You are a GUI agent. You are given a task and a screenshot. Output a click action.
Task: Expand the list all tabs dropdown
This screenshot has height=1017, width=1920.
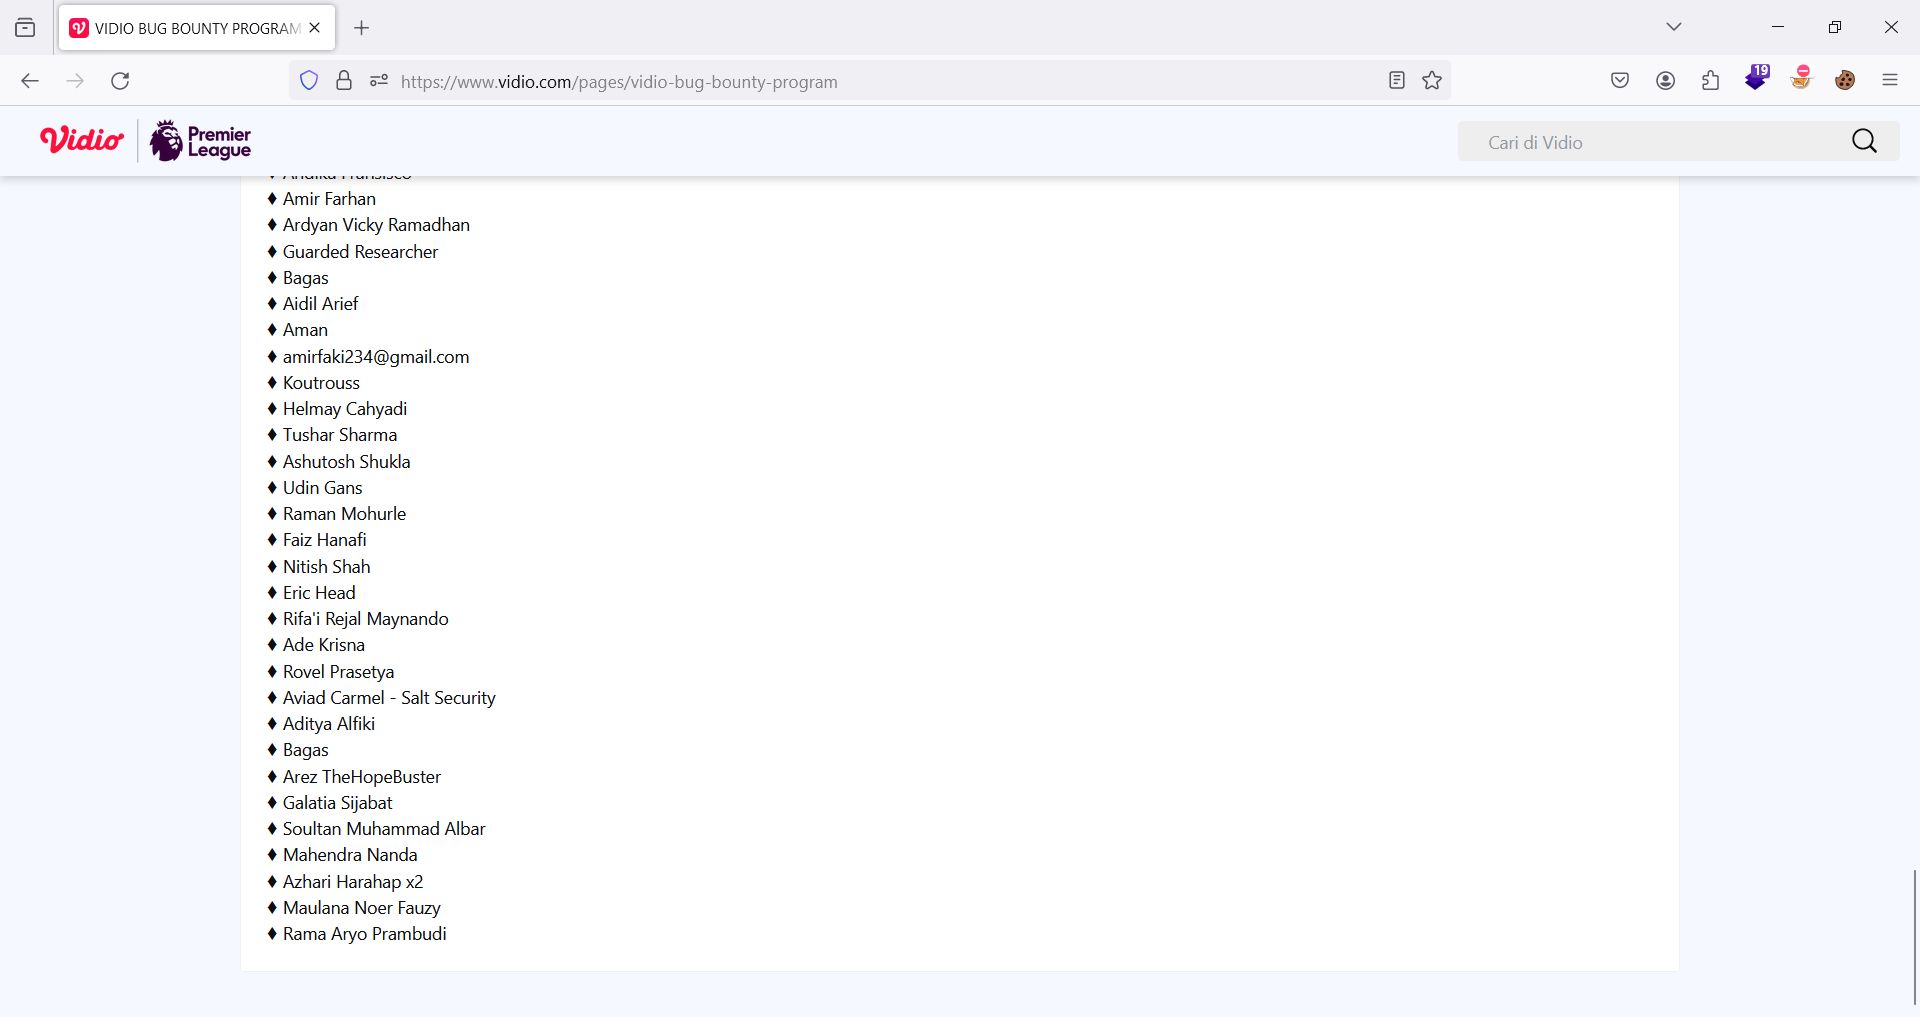(1674, 27)
